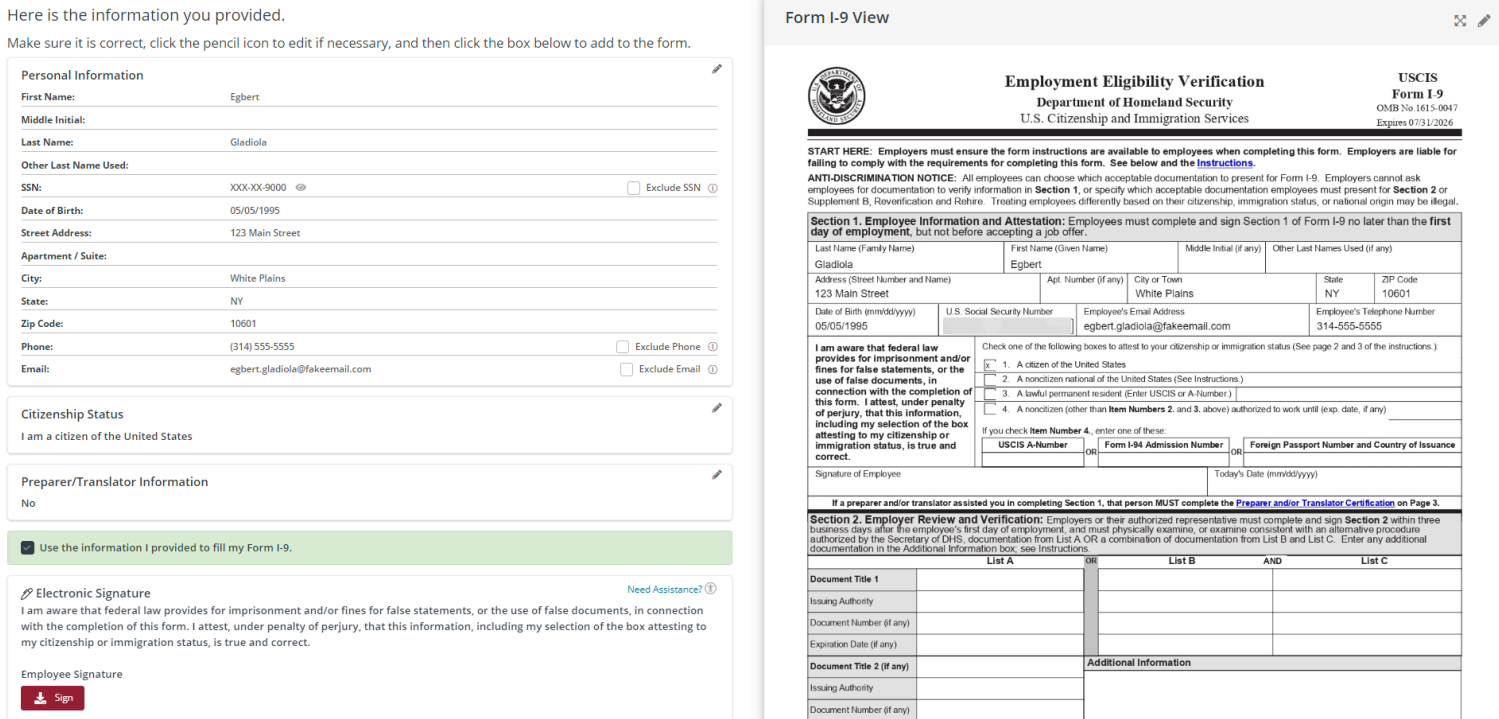Edit Preparer/Translator Information via pencil icon
The image size is (1499, 719).
point(716,475)
